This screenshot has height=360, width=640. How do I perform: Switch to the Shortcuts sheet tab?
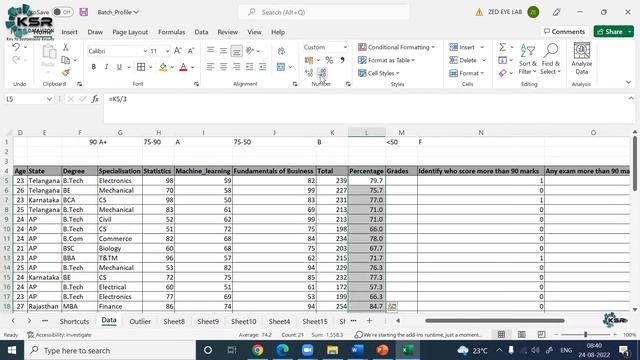click(x=74, y=321)
